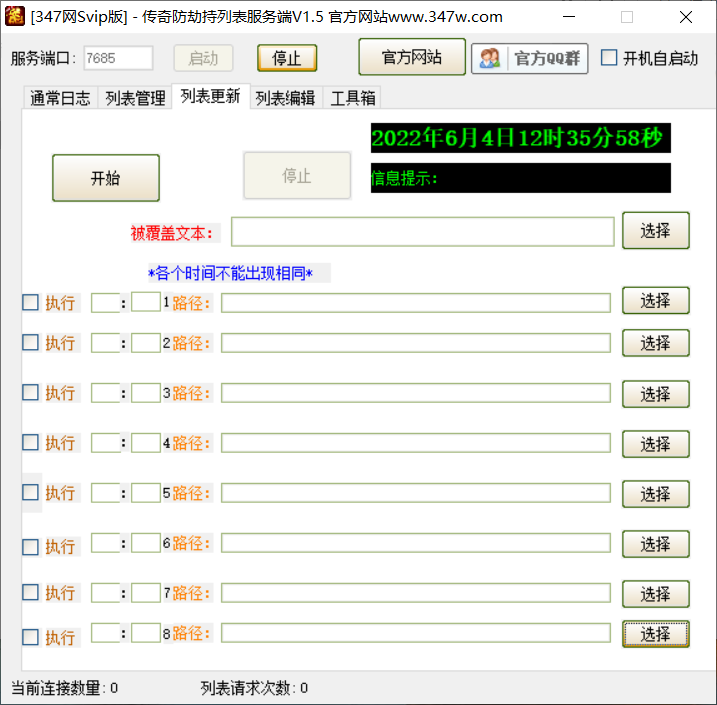Click 选择 for path 8
Viewport: 717px width, 705px height.
656,634
